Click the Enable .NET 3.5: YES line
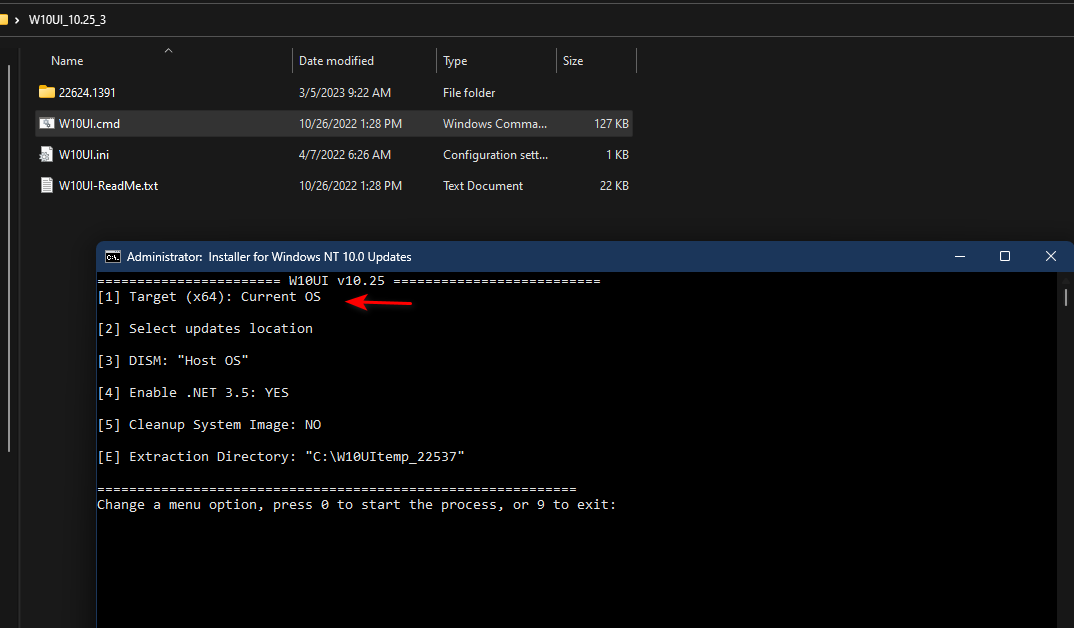This screenshot has height=628, width=1074. point(193,392)
